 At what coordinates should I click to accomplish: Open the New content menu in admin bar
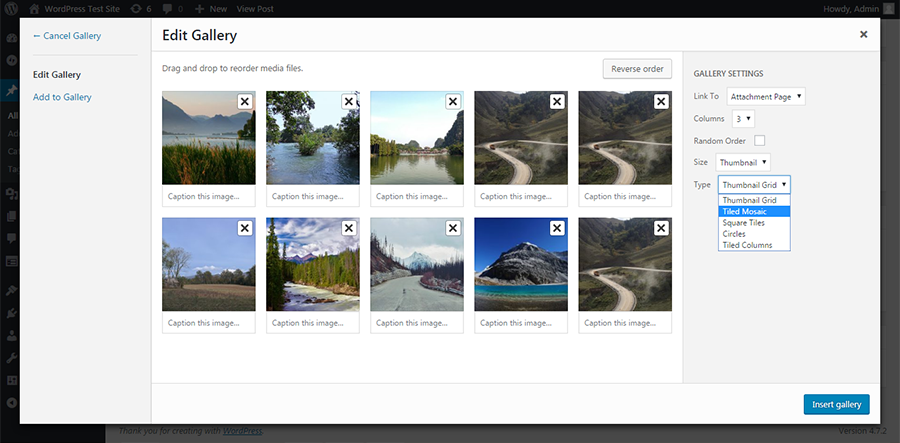(x=208, y=8)
